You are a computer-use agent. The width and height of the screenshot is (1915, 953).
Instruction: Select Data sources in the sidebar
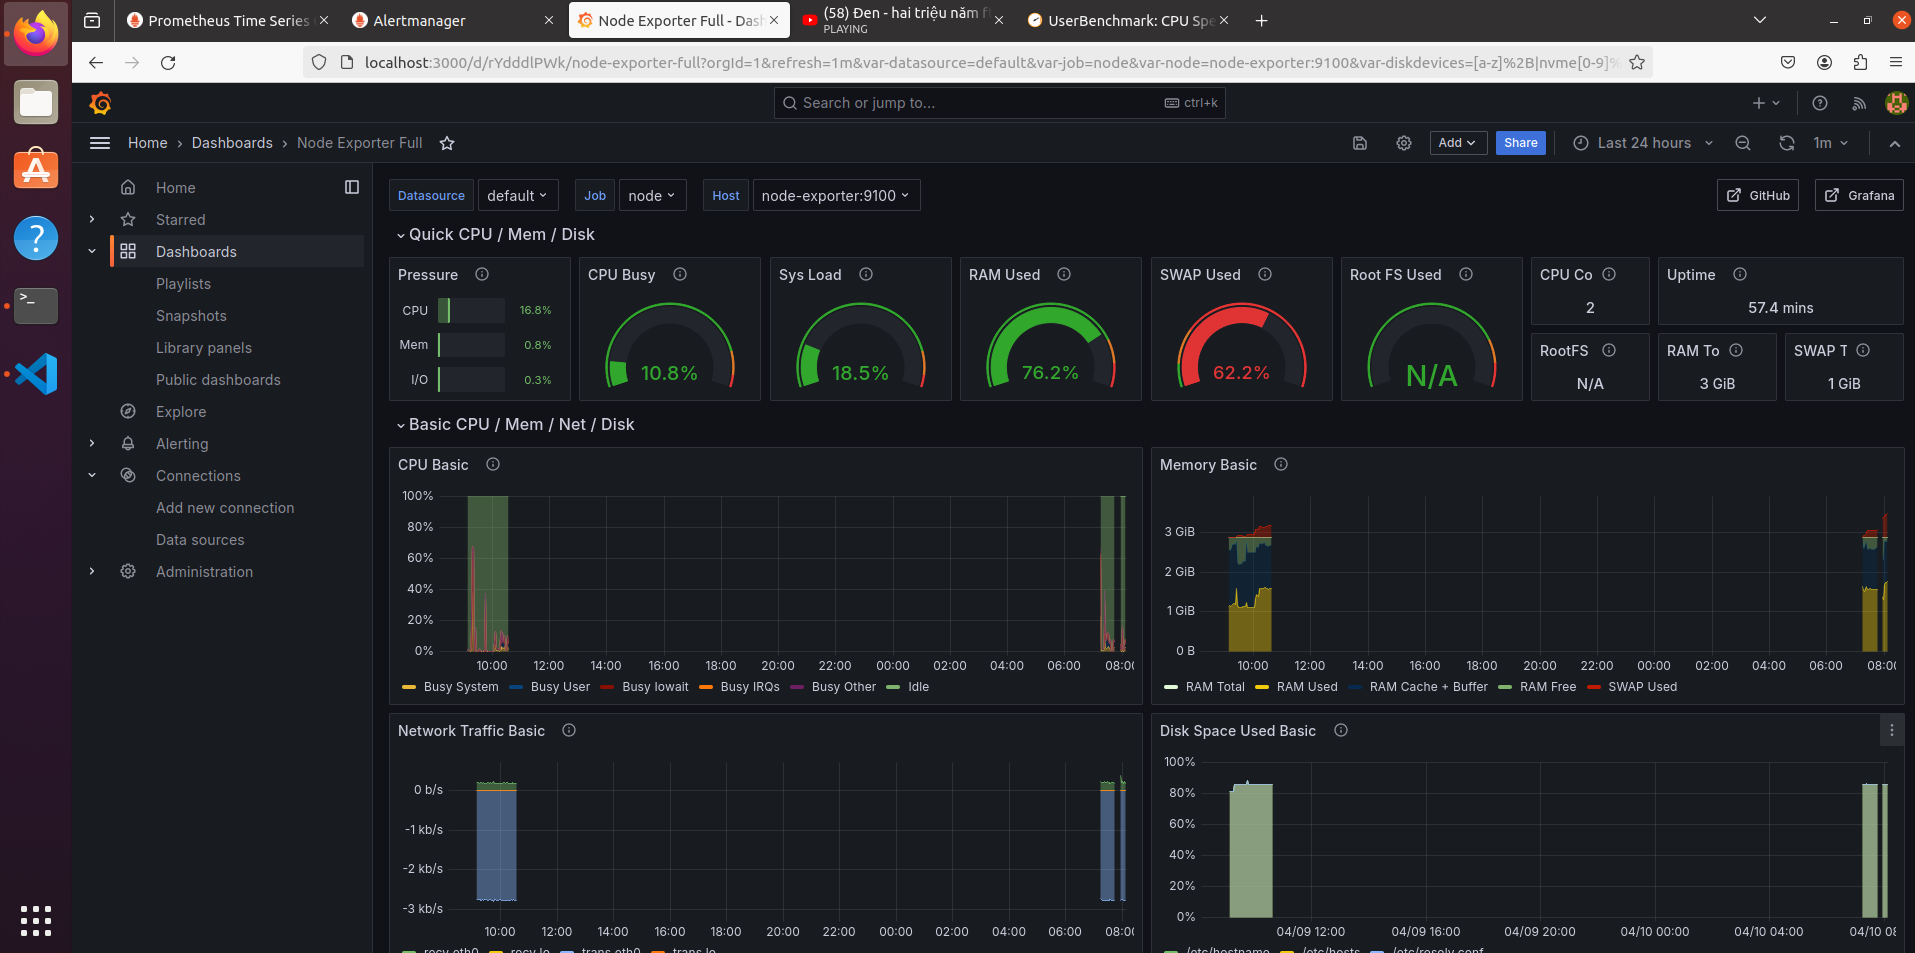pos(200,539)
